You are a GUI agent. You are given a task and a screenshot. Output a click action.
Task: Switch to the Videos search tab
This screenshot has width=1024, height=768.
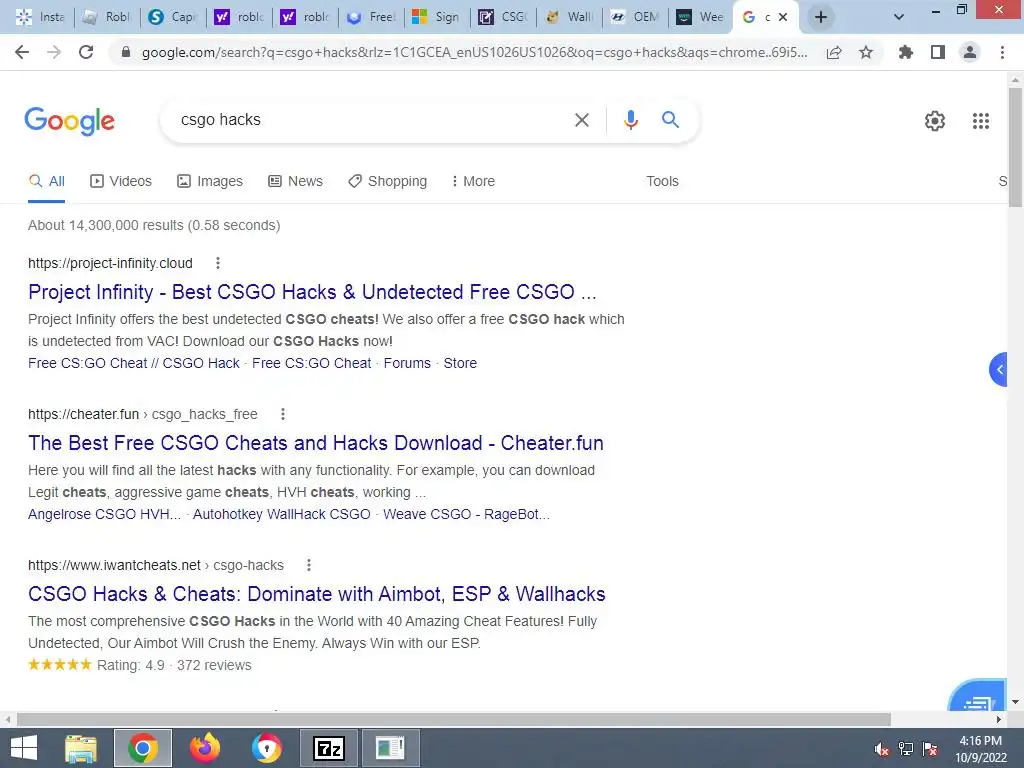pos(121,182)
